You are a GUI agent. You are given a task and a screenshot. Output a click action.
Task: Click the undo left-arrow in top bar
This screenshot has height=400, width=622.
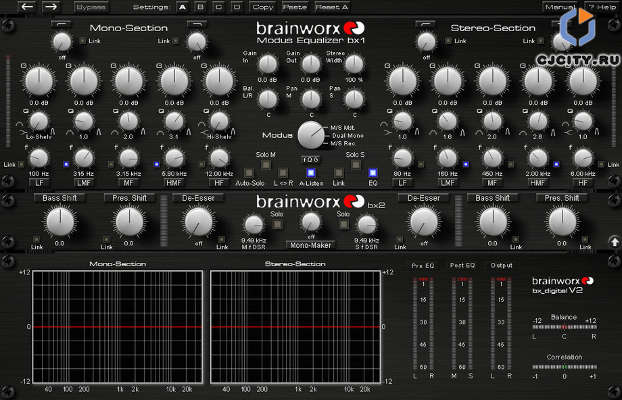[x=27, y=7]
